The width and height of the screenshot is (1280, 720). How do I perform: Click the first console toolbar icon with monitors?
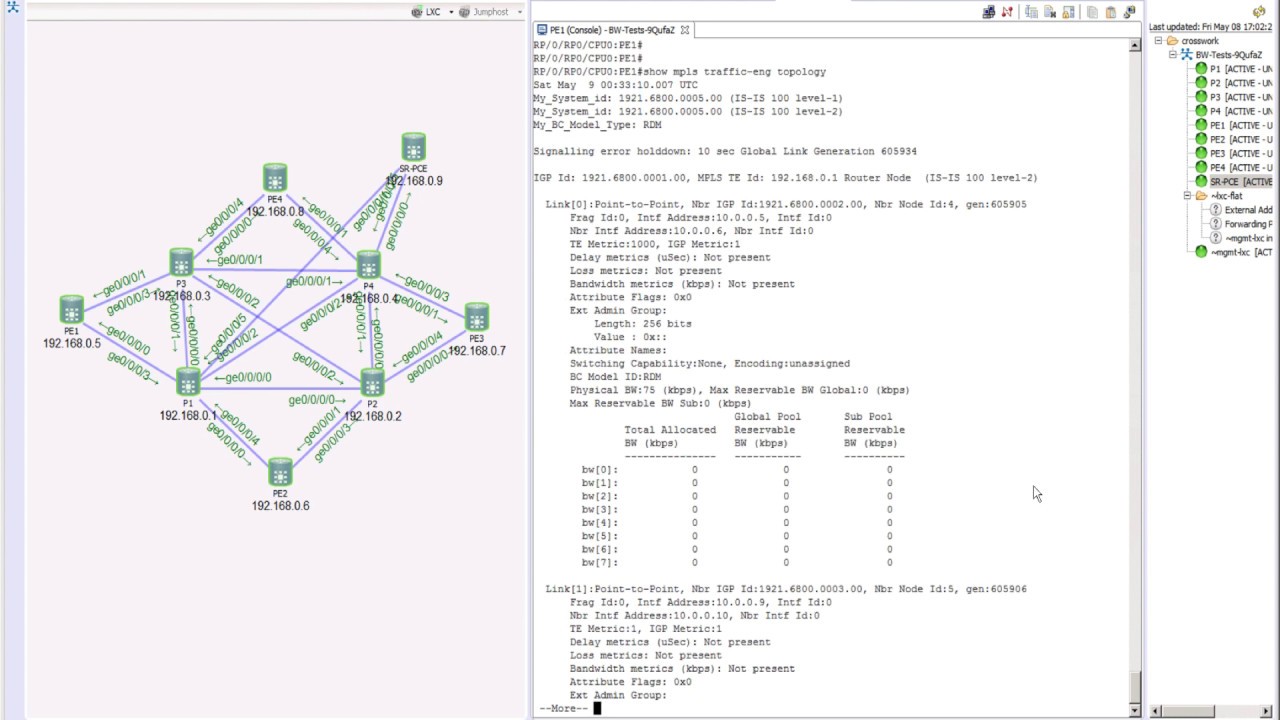(989, 12)
